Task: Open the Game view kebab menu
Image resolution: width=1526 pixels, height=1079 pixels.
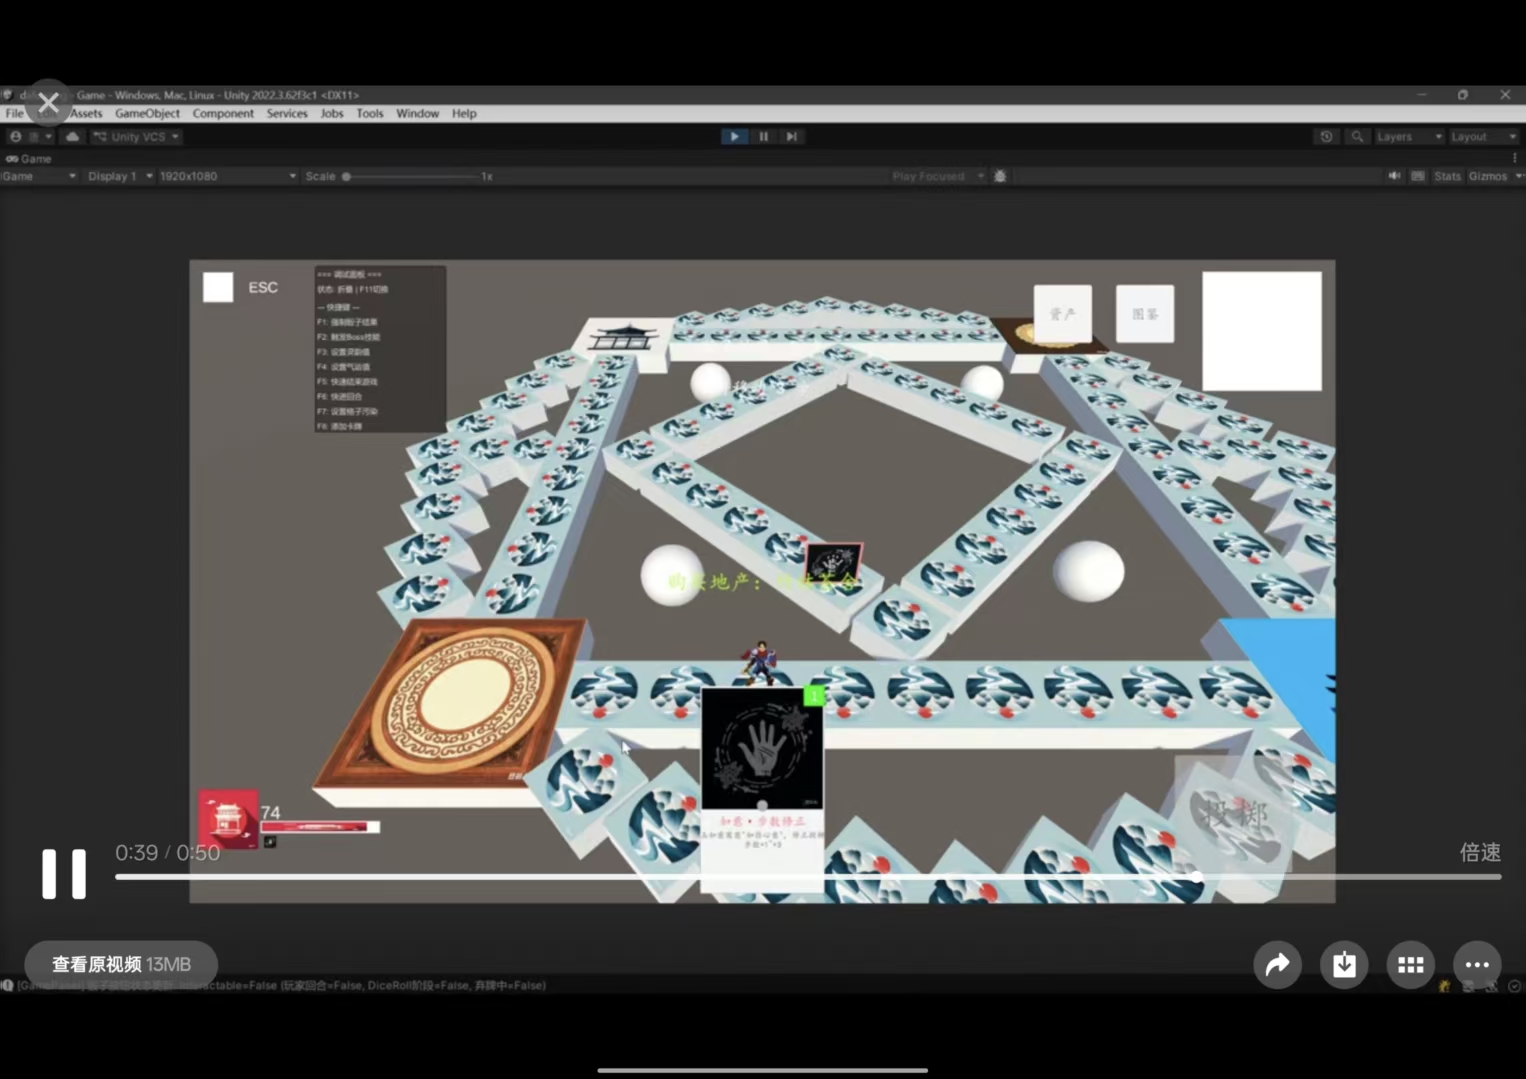Action: coord(1515,158)
